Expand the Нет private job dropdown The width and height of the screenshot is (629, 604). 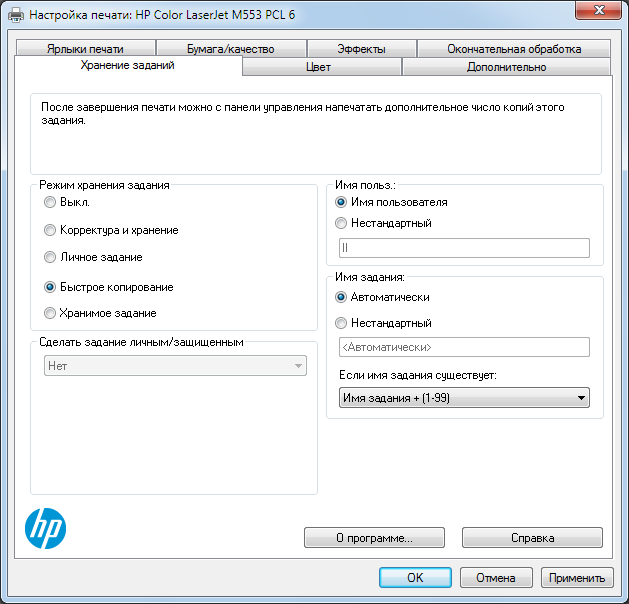tap(174, 367)
